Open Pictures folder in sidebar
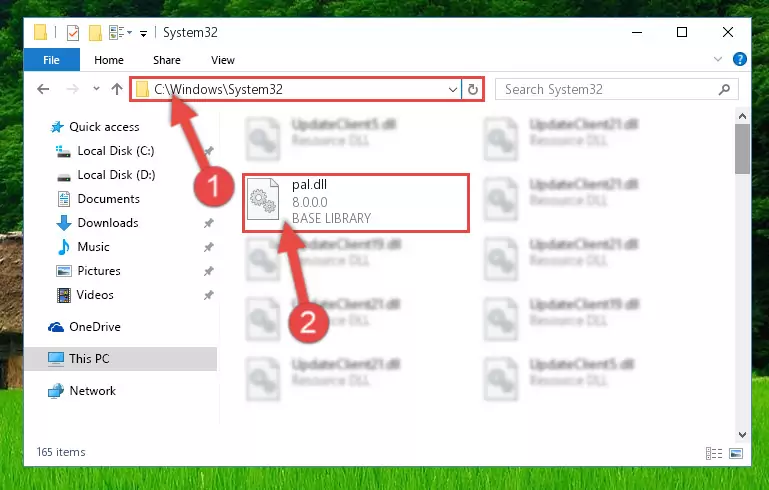This screenshot has width=769, height=490. (x=99, y=271)
